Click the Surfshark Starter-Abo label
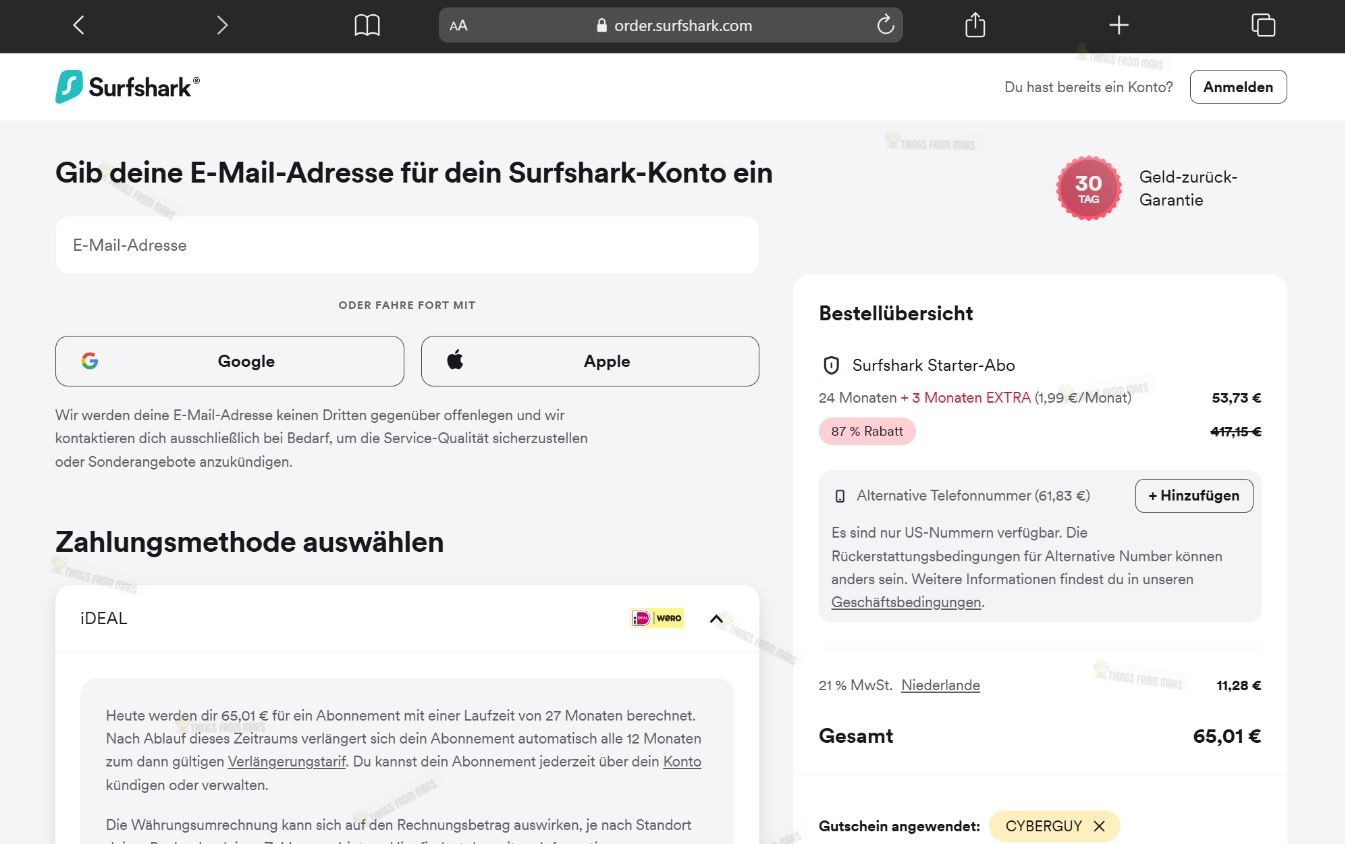This screenshot has height=844, width=1345. click(934, 365)
